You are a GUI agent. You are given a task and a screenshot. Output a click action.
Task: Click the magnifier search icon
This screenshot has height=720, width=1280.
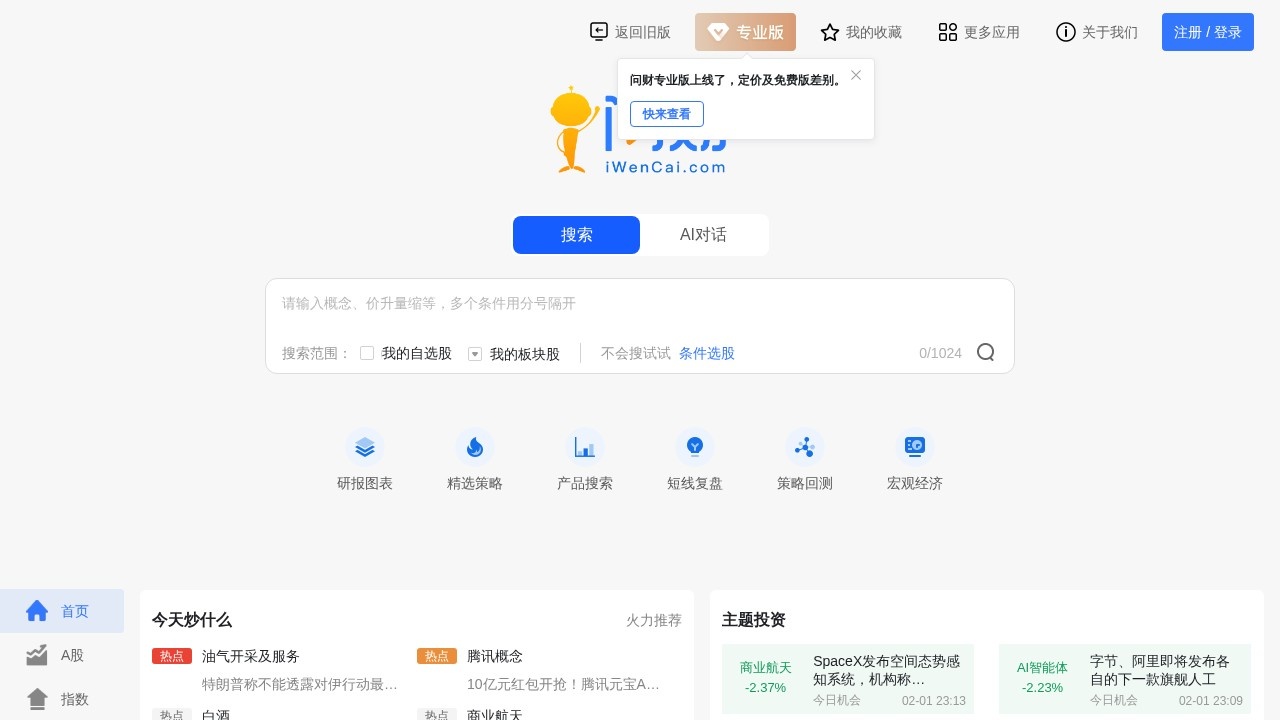click(986, 352)
